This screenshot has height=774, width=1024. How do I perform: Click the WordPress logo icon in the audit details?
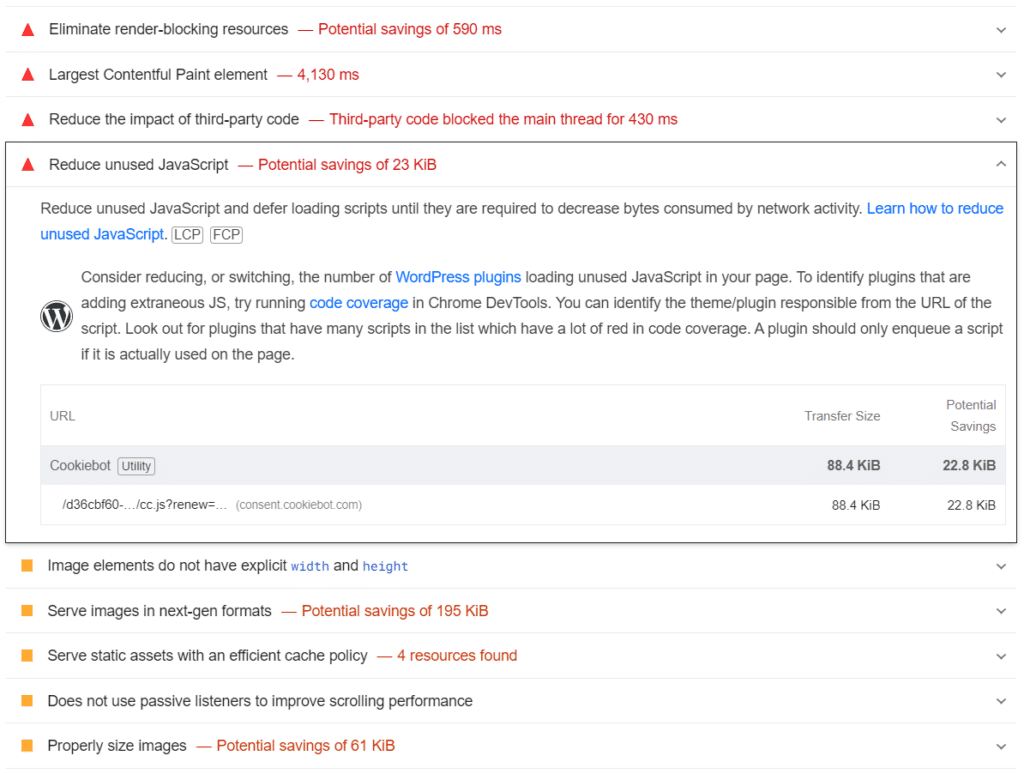(x=56, y=316)
